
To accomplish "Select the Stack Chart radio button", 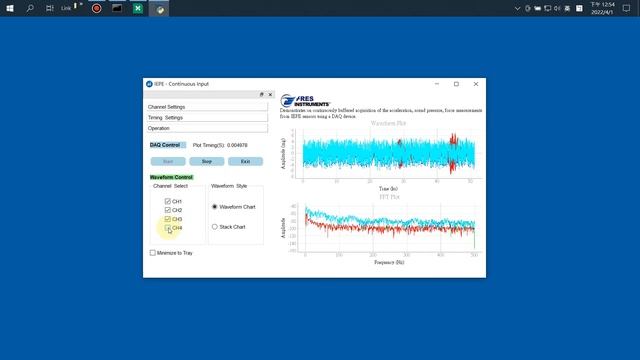I will [x=215, y=227].
